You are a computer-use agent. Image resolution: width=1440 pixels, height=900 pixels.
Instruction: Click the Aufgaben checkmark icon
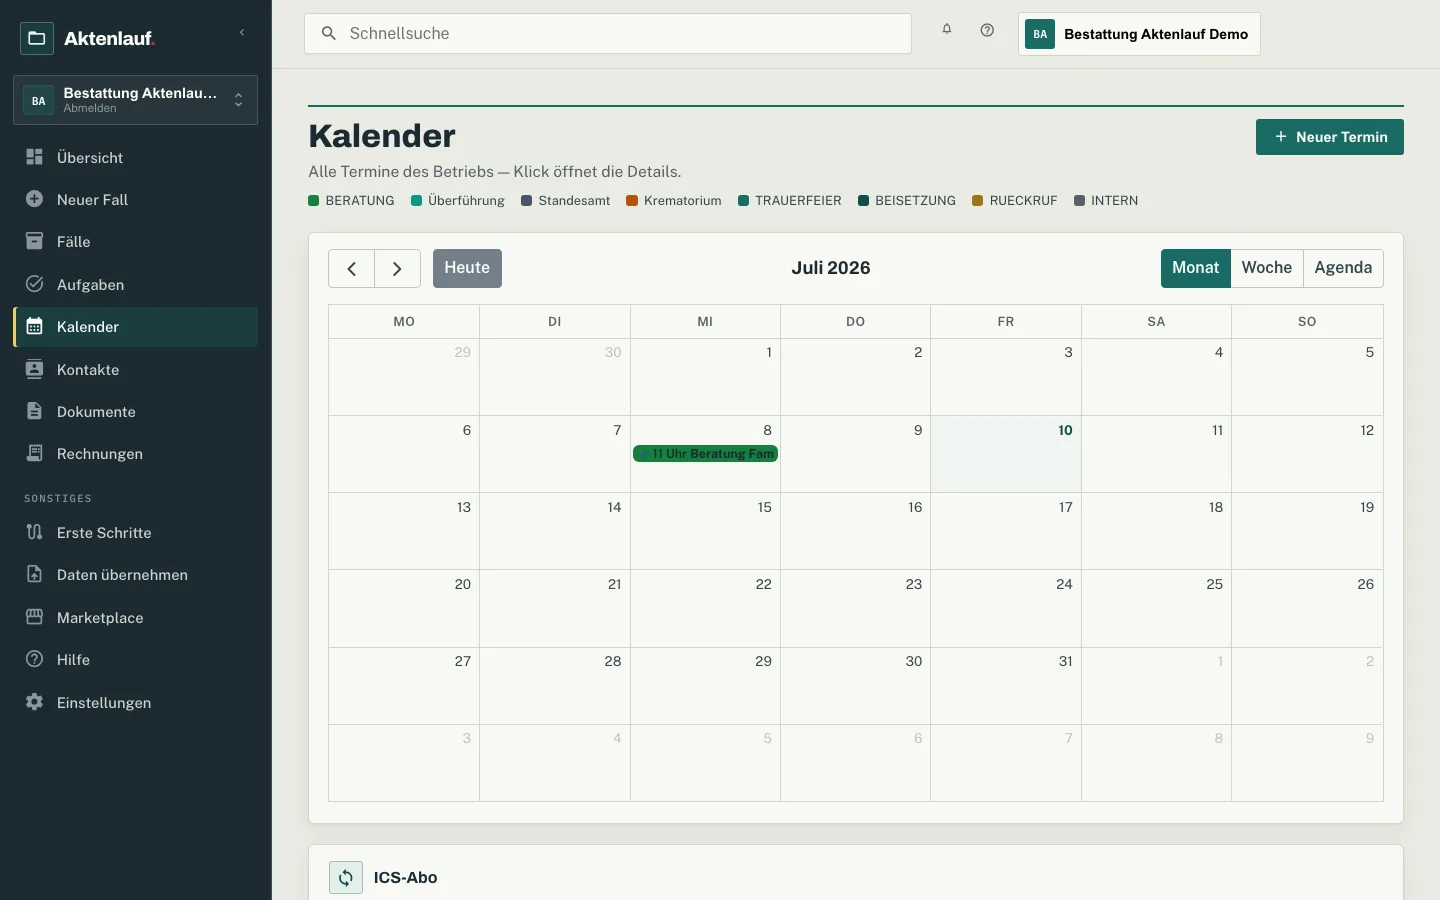tap(34, 284)
